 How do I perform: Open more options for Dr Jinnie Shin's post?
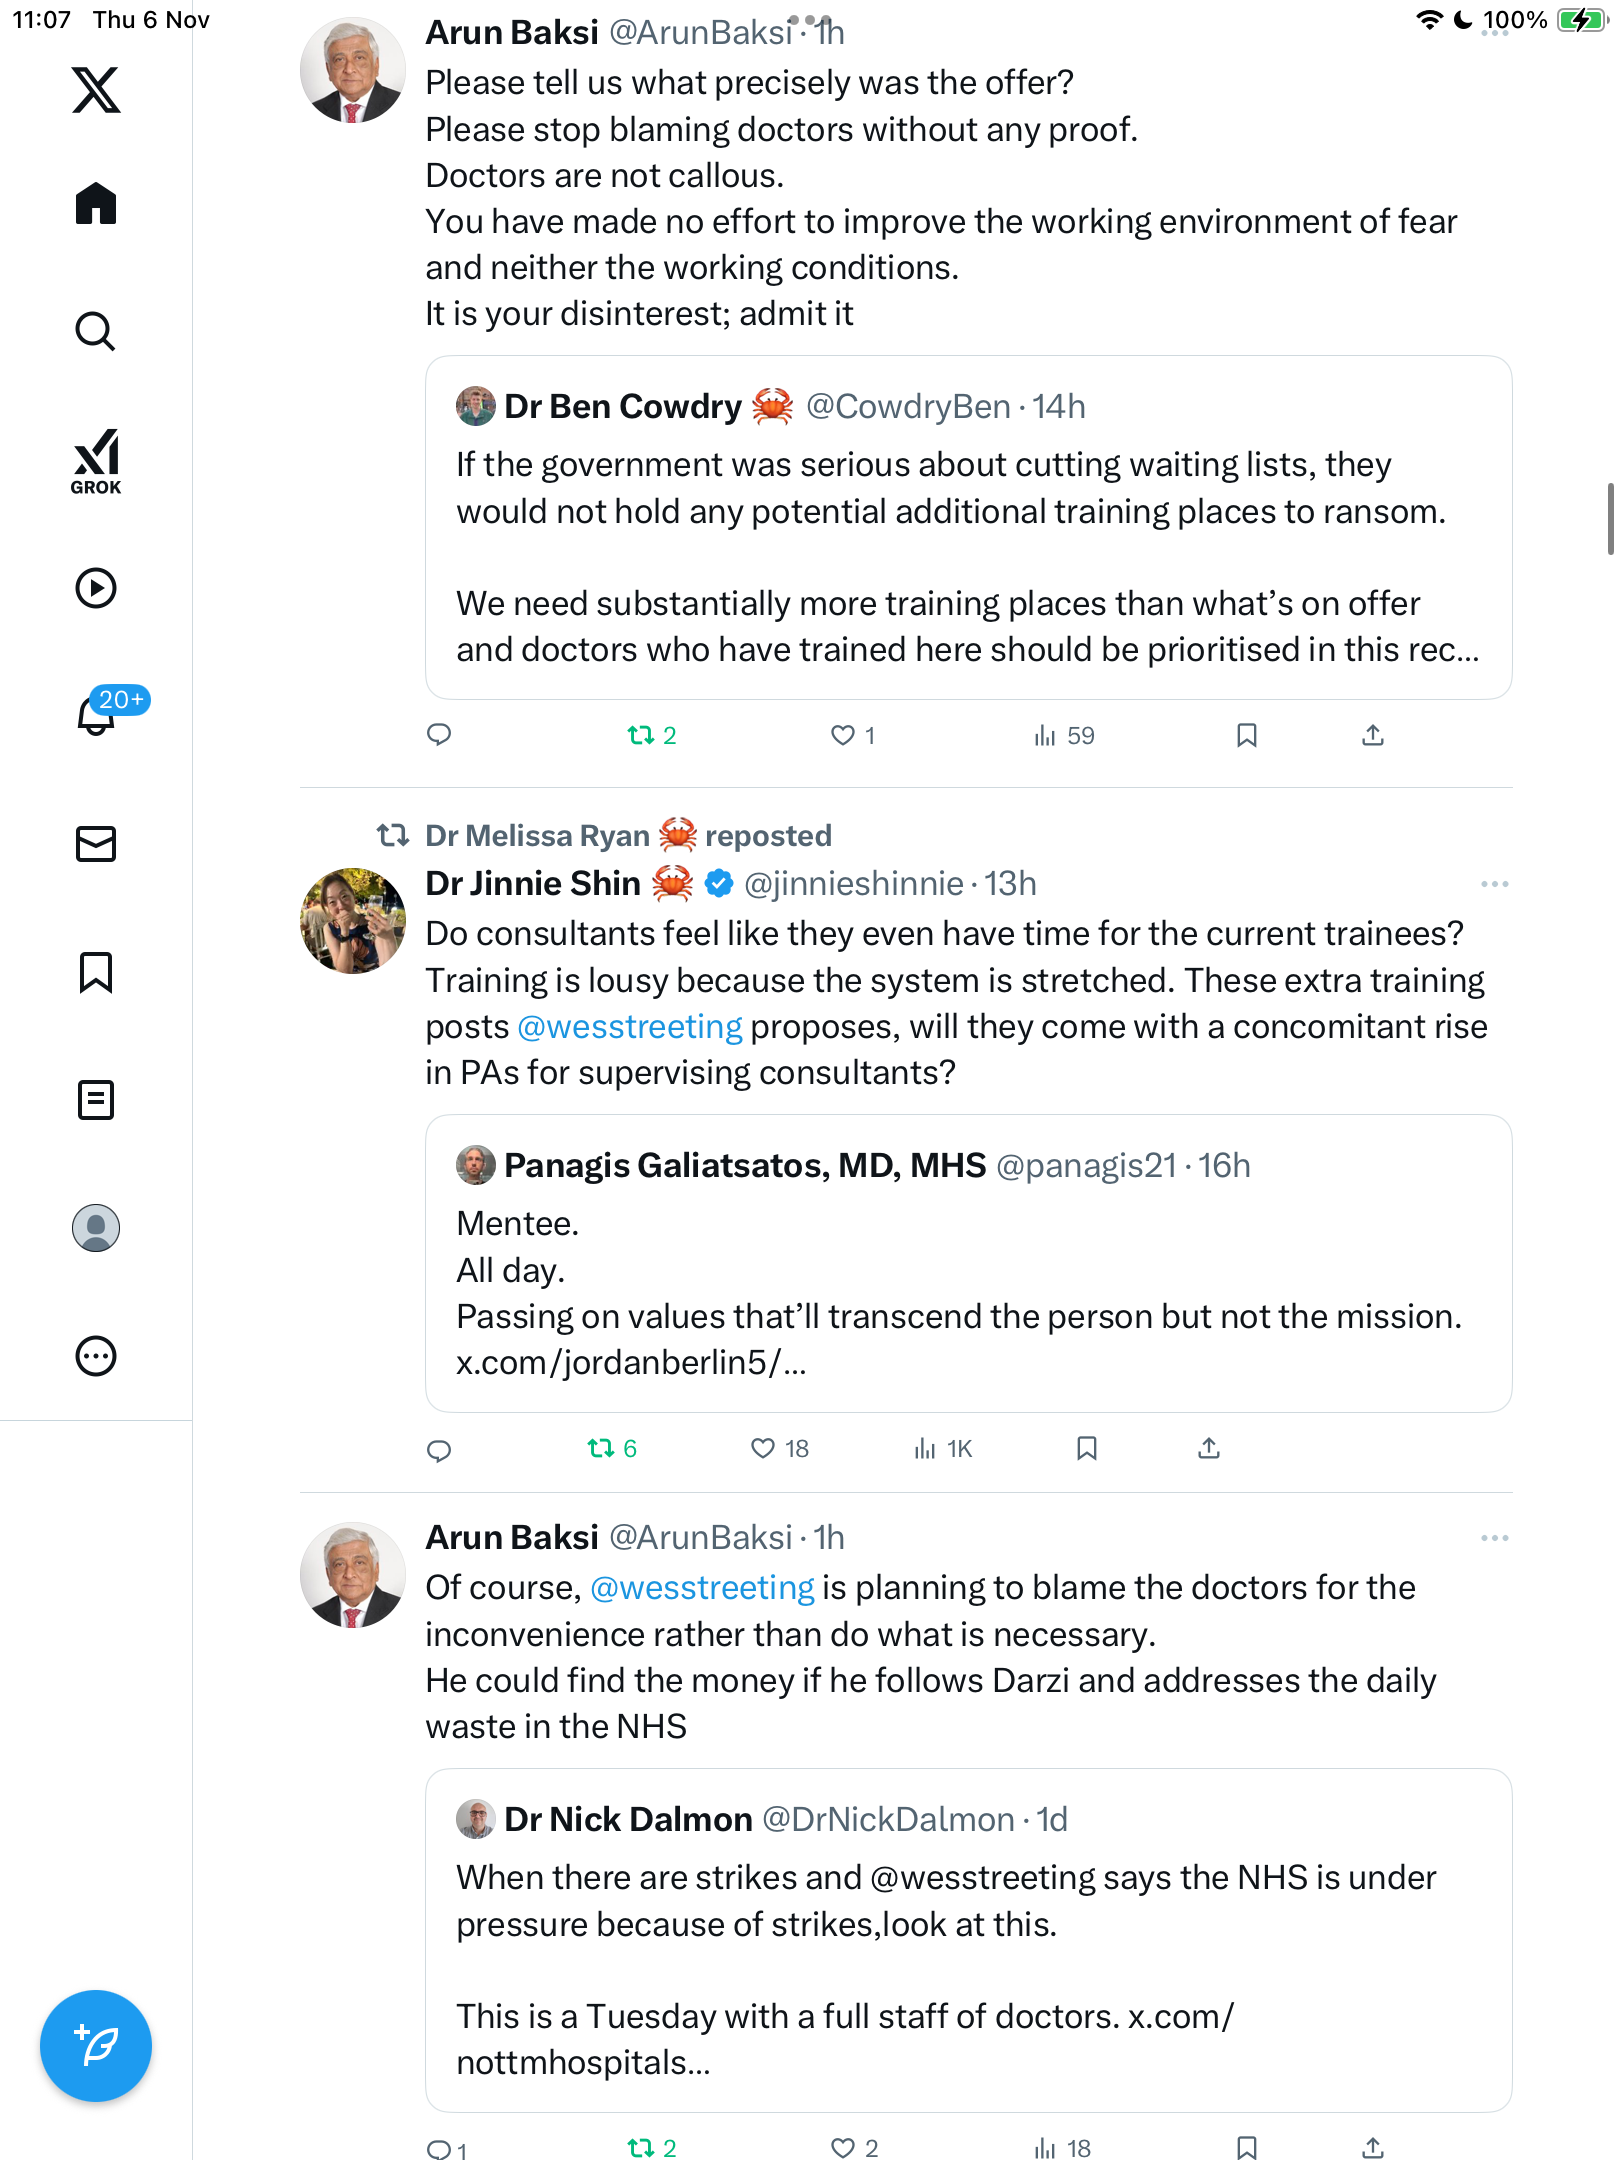(1494, 884)
